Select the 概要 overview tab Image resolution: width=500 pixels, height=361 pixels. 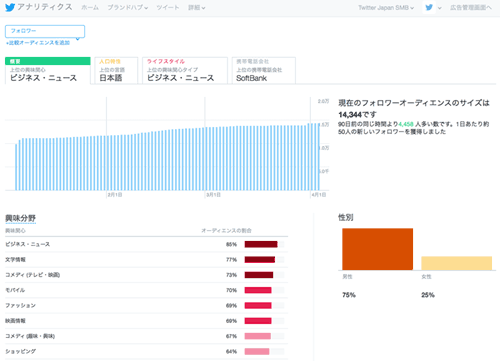click(x=48, y=70)
